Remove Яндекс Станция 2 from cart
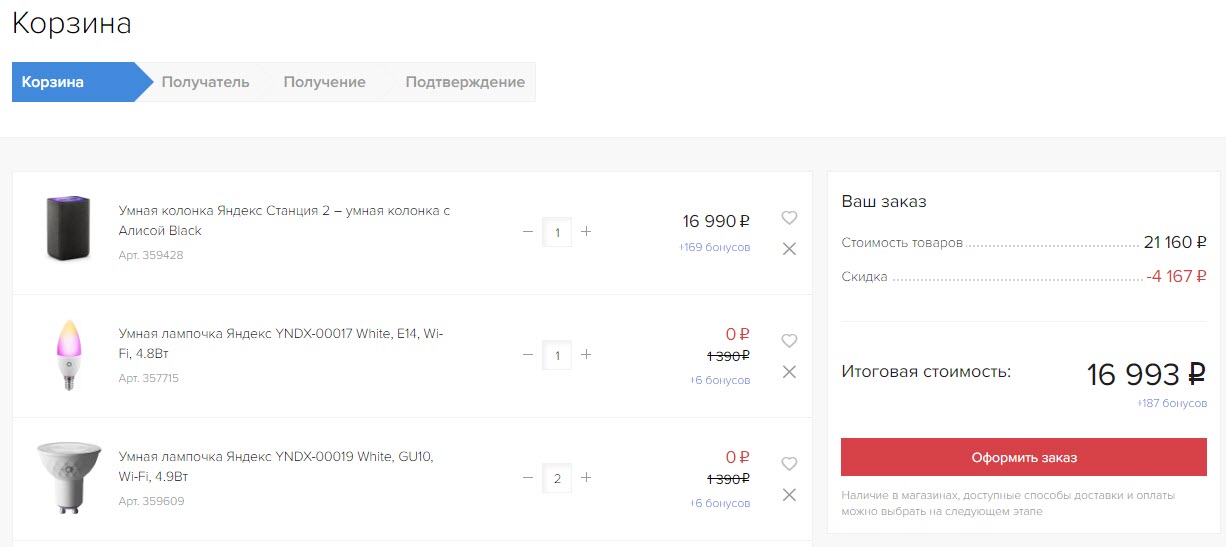The height and width of the screenshot is (547, 1226). (x=789, y=249)
